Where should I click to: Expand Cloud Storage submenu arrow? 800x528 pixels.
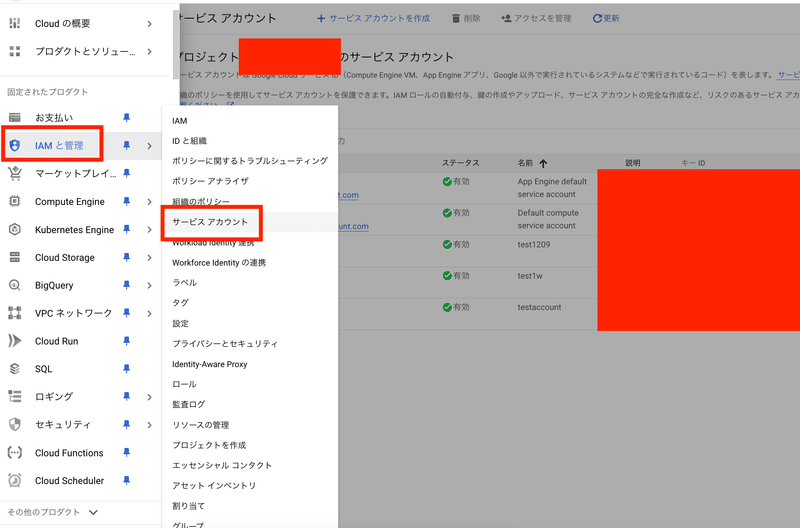point(149,258)
